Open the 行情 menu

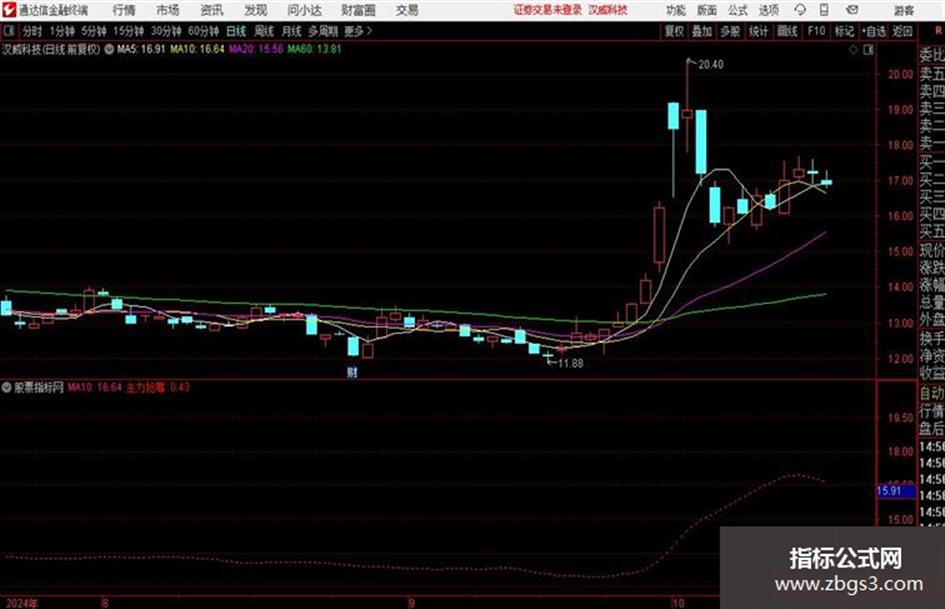tap(124, 10)
